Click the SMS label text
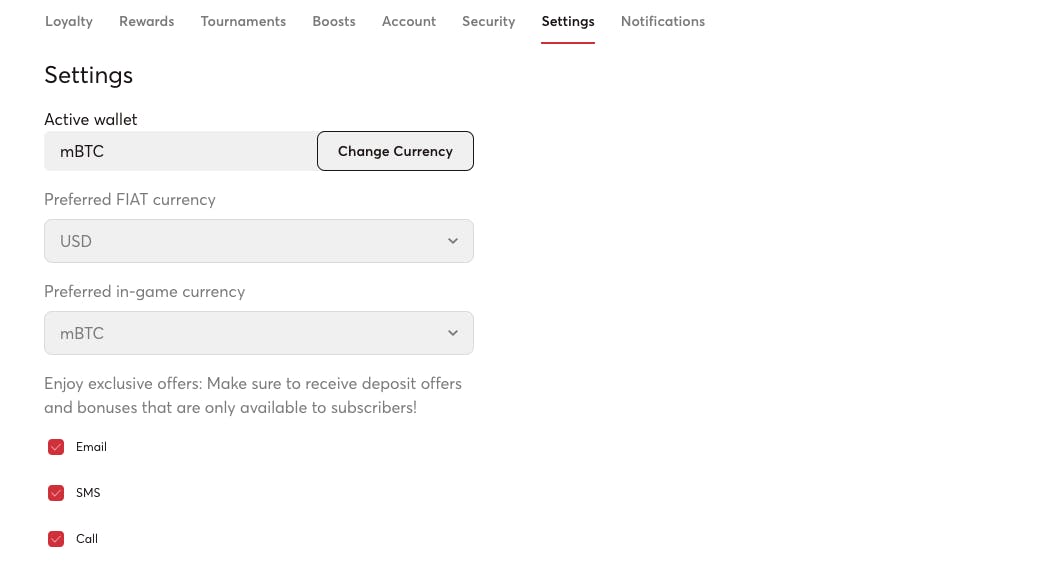Image resolution: width=1042 pixels, height=566 pixels. click(x=88, y=493)
